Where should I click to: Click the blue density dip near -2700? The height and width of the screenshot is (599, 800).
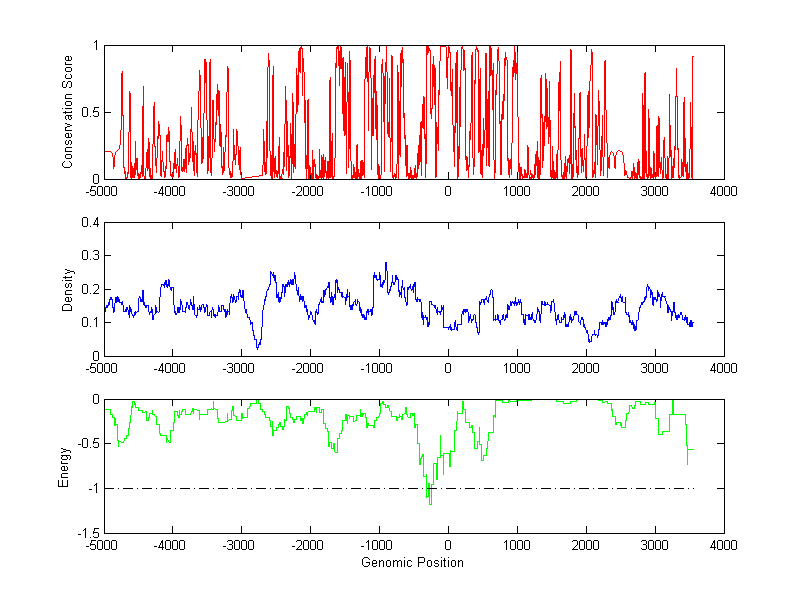(258, 346)
